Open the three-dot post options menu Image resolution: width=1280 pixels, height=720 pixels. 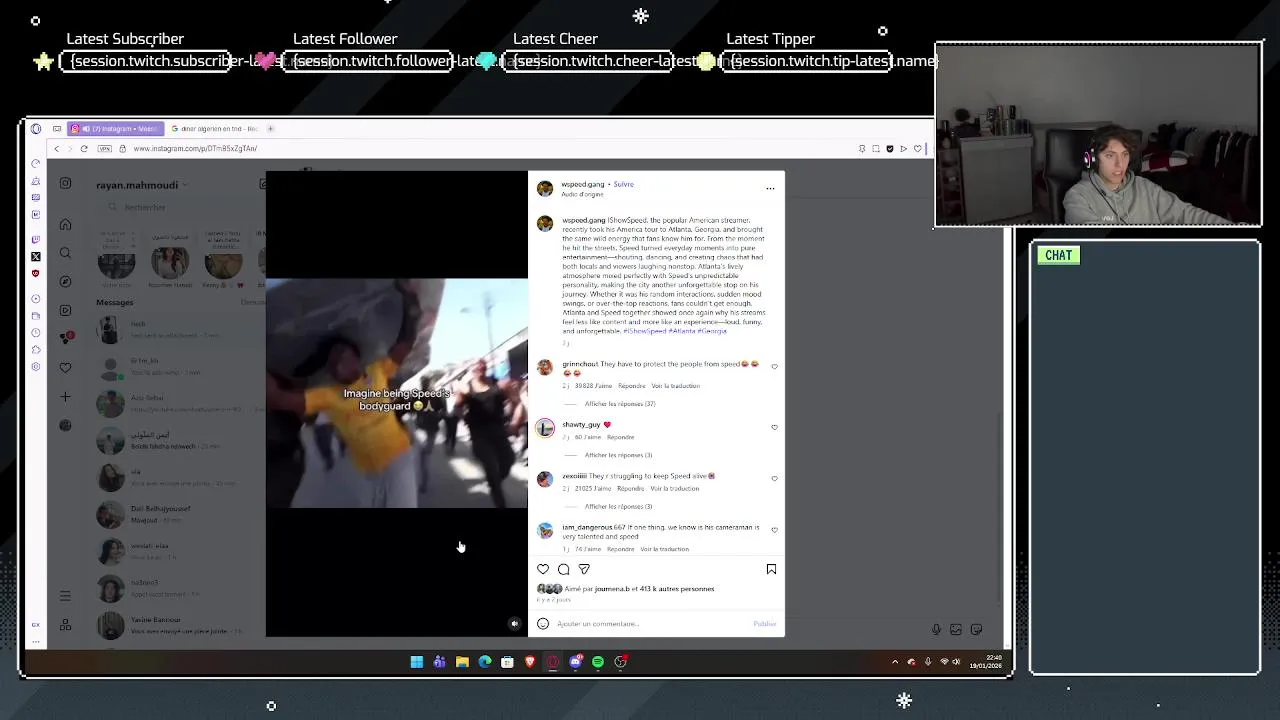click(x=770, y=188)
